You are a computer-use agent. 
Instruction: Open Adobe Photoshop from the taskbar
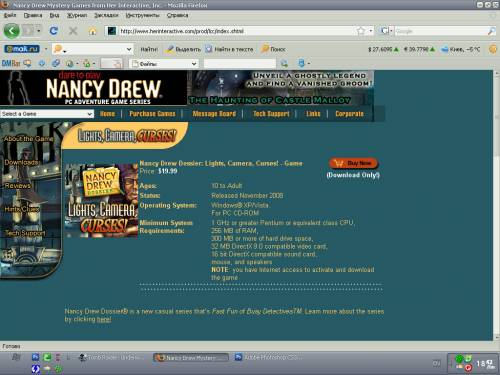click(269, 357)
